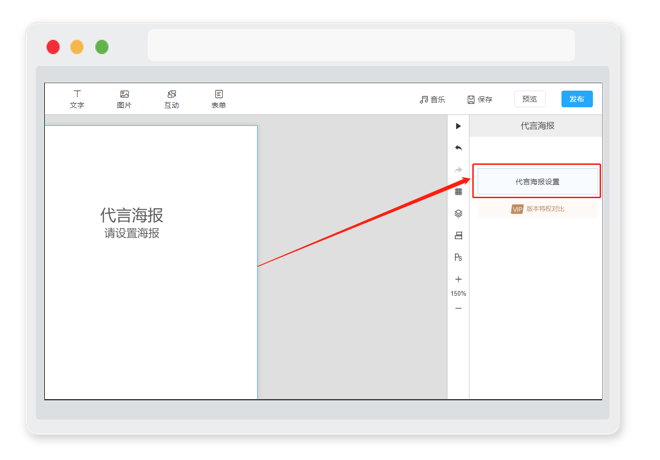Click the red close window dot

pyautogui.click(x=53, y=47)
